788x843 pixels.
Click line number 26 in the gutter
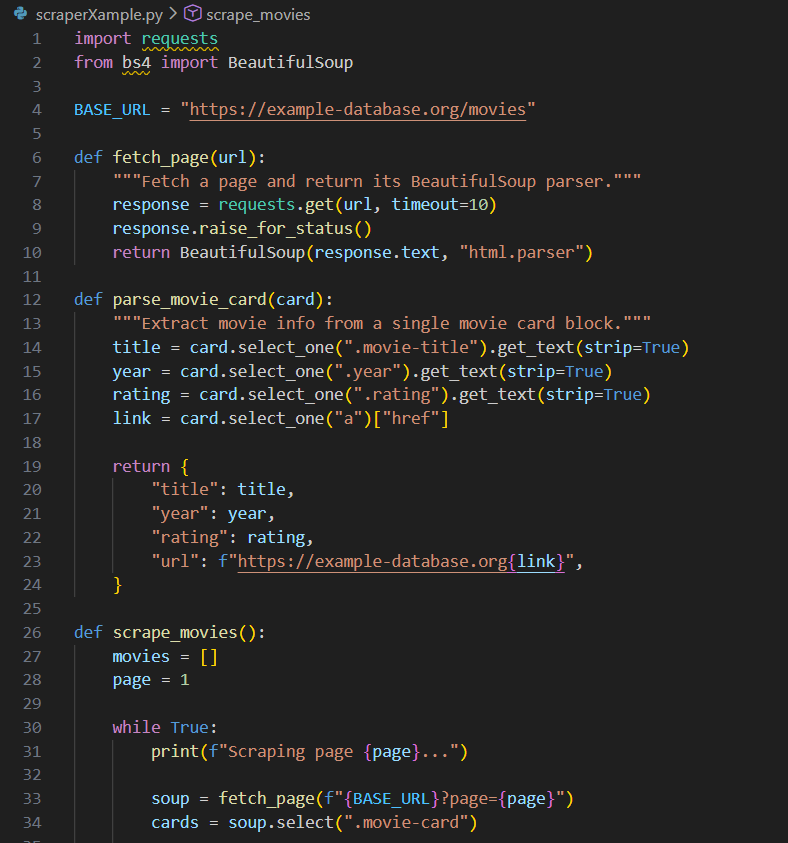pyautogui.click(x=36, y=633)
